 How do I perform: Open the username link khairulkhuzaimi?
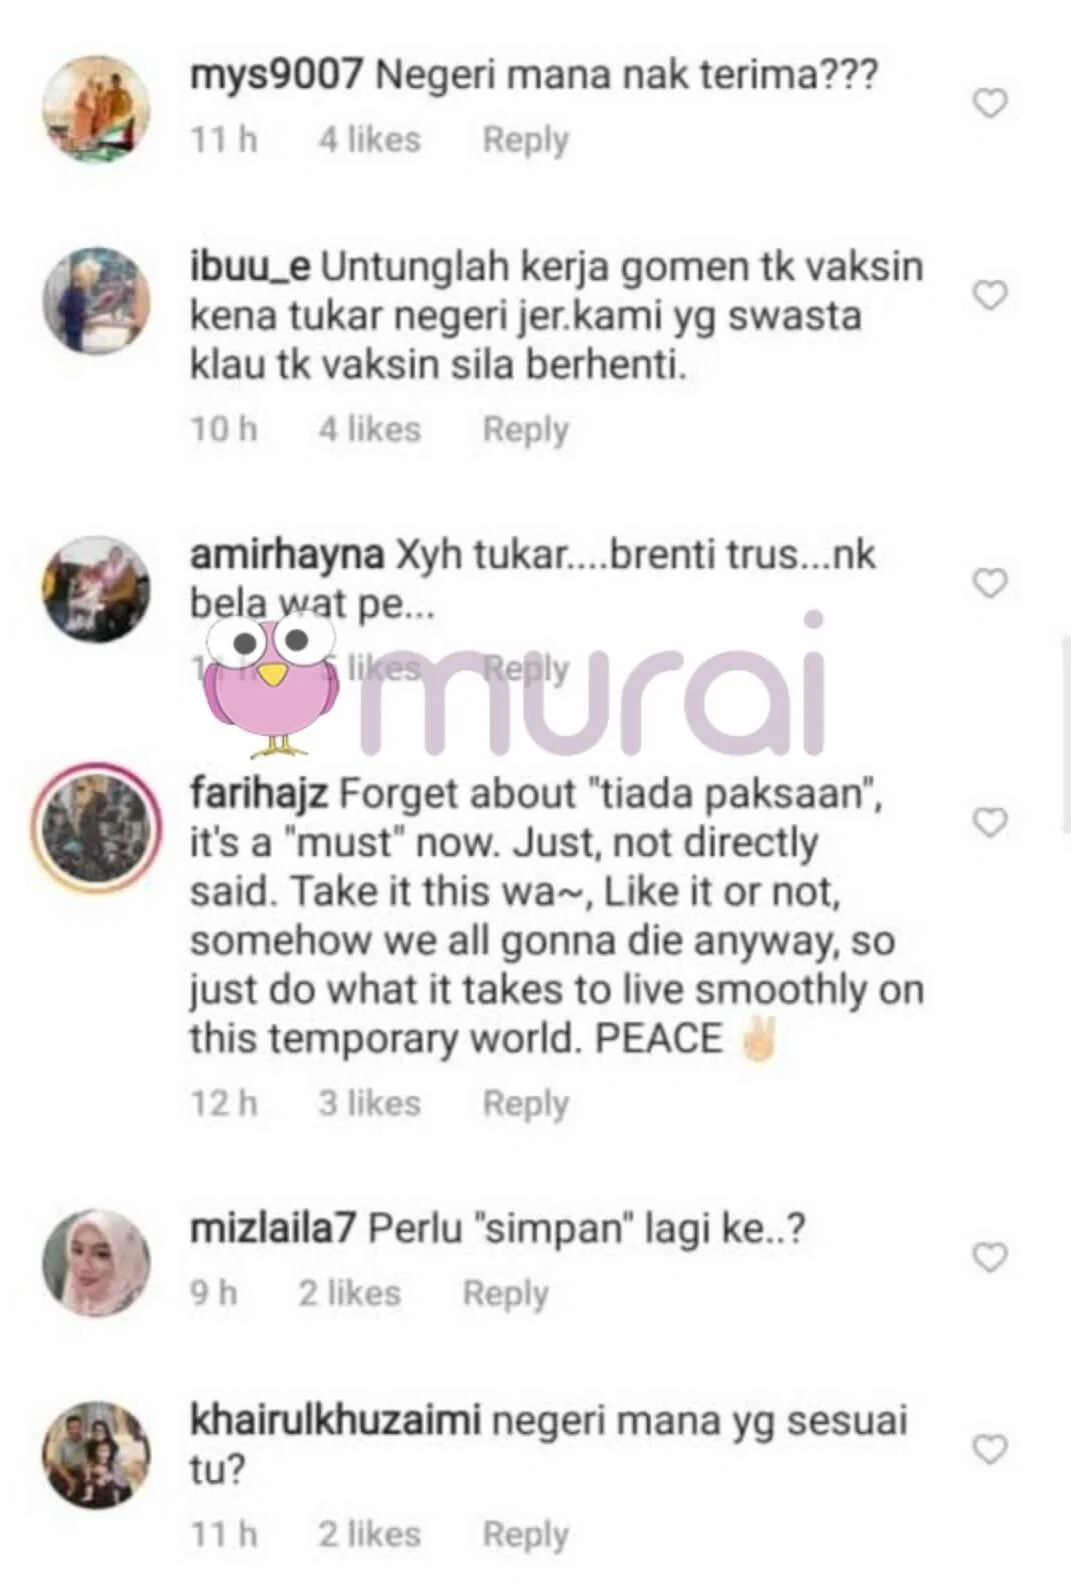pyautogui.click(x=335, y=1420)
